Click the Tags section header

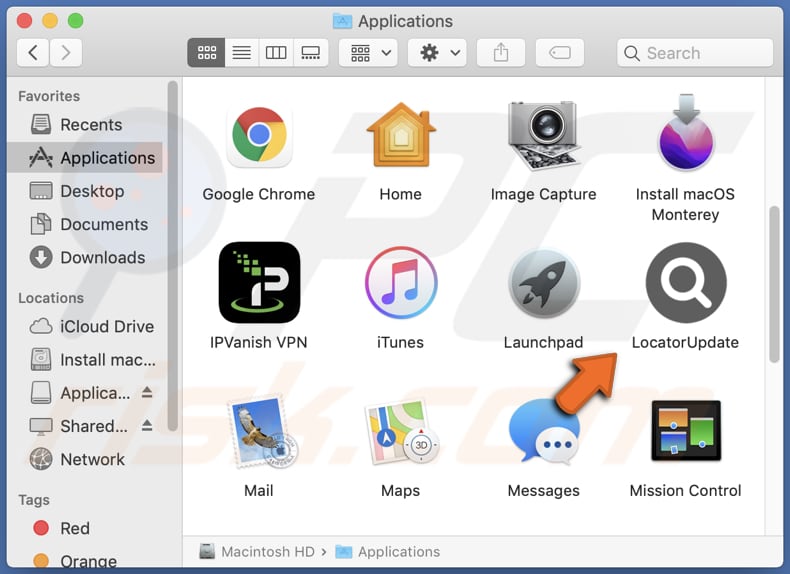tap(34, 500)
